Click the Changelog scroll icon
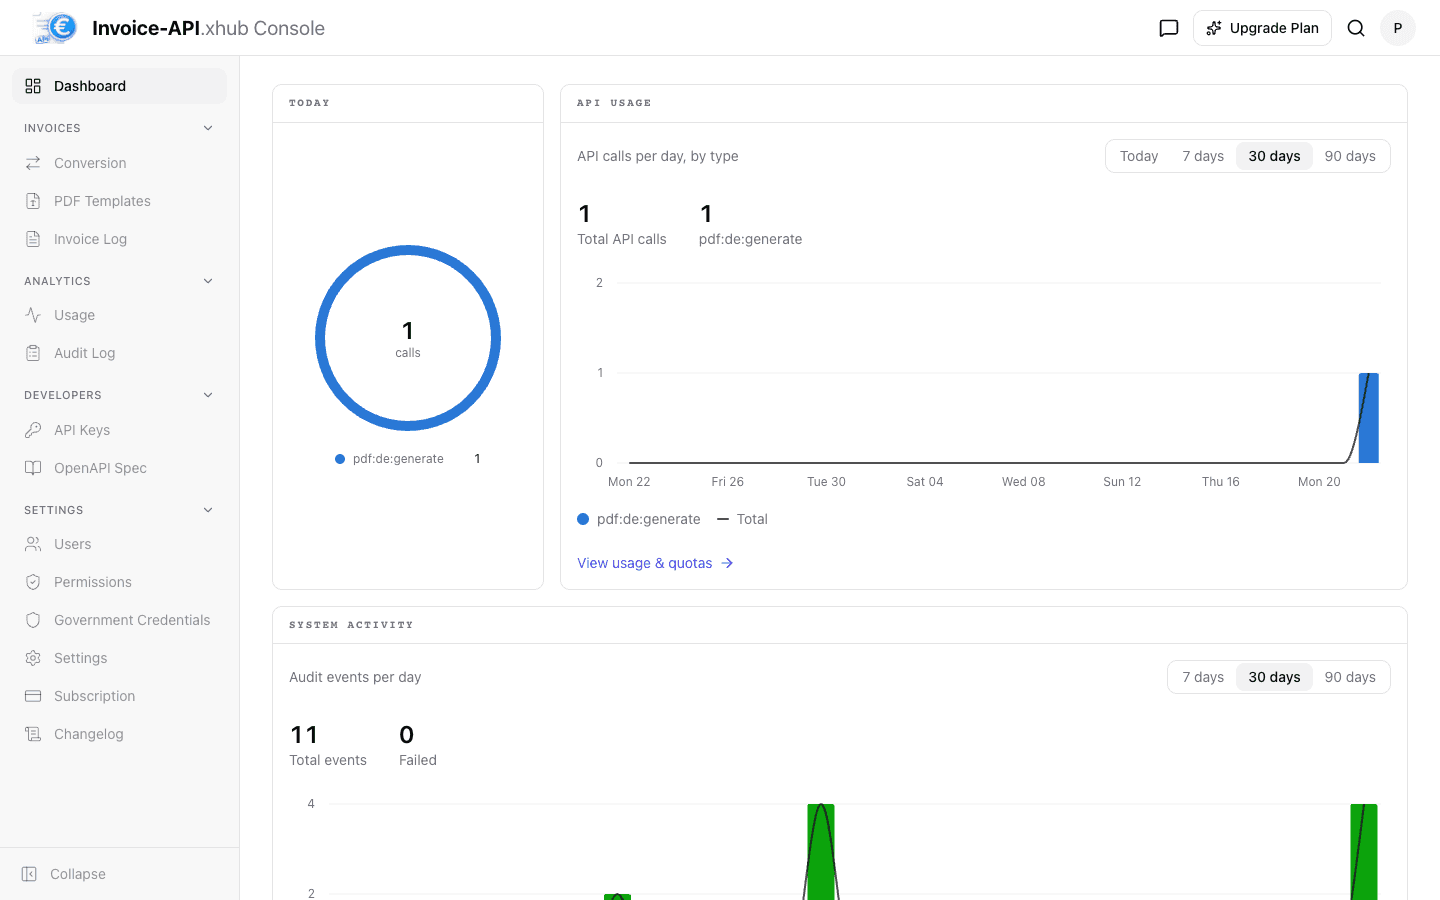This screenshot has width=1440, height=900. pyautogui.click(x=33, y=734)
